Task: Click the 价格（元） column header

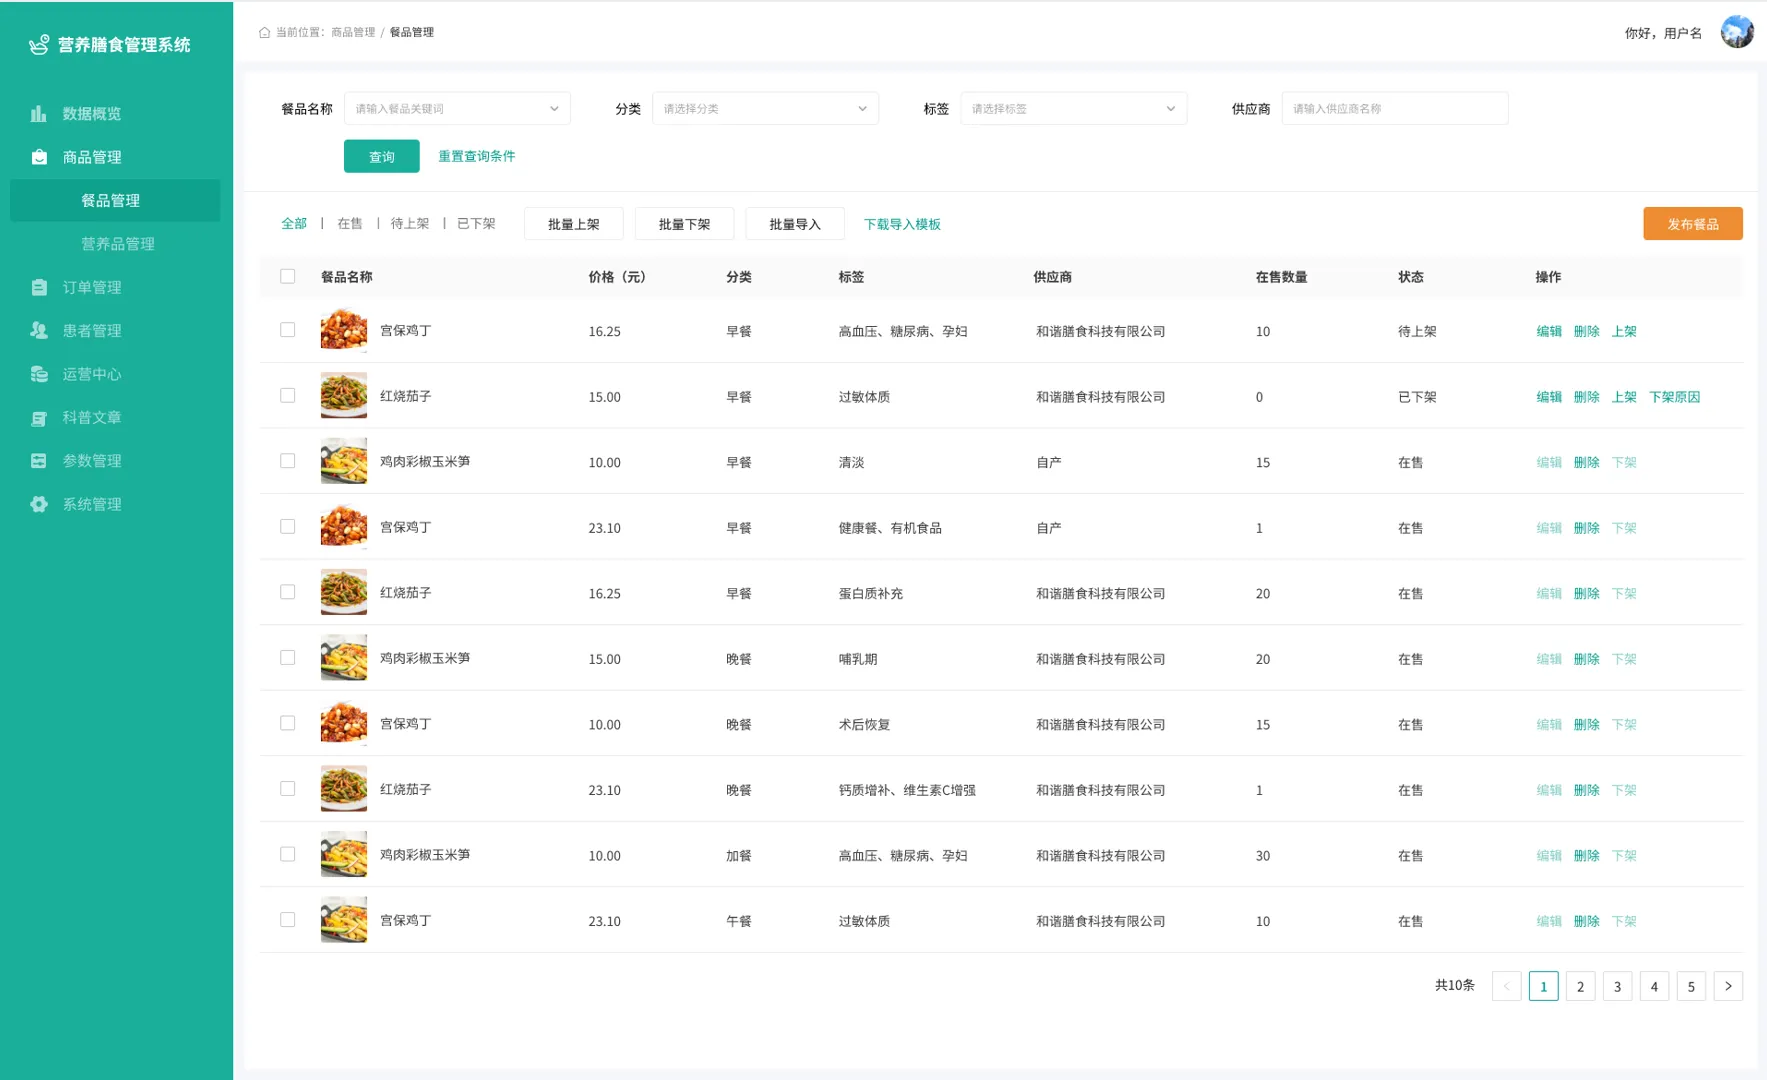Action: click(617, 277)
